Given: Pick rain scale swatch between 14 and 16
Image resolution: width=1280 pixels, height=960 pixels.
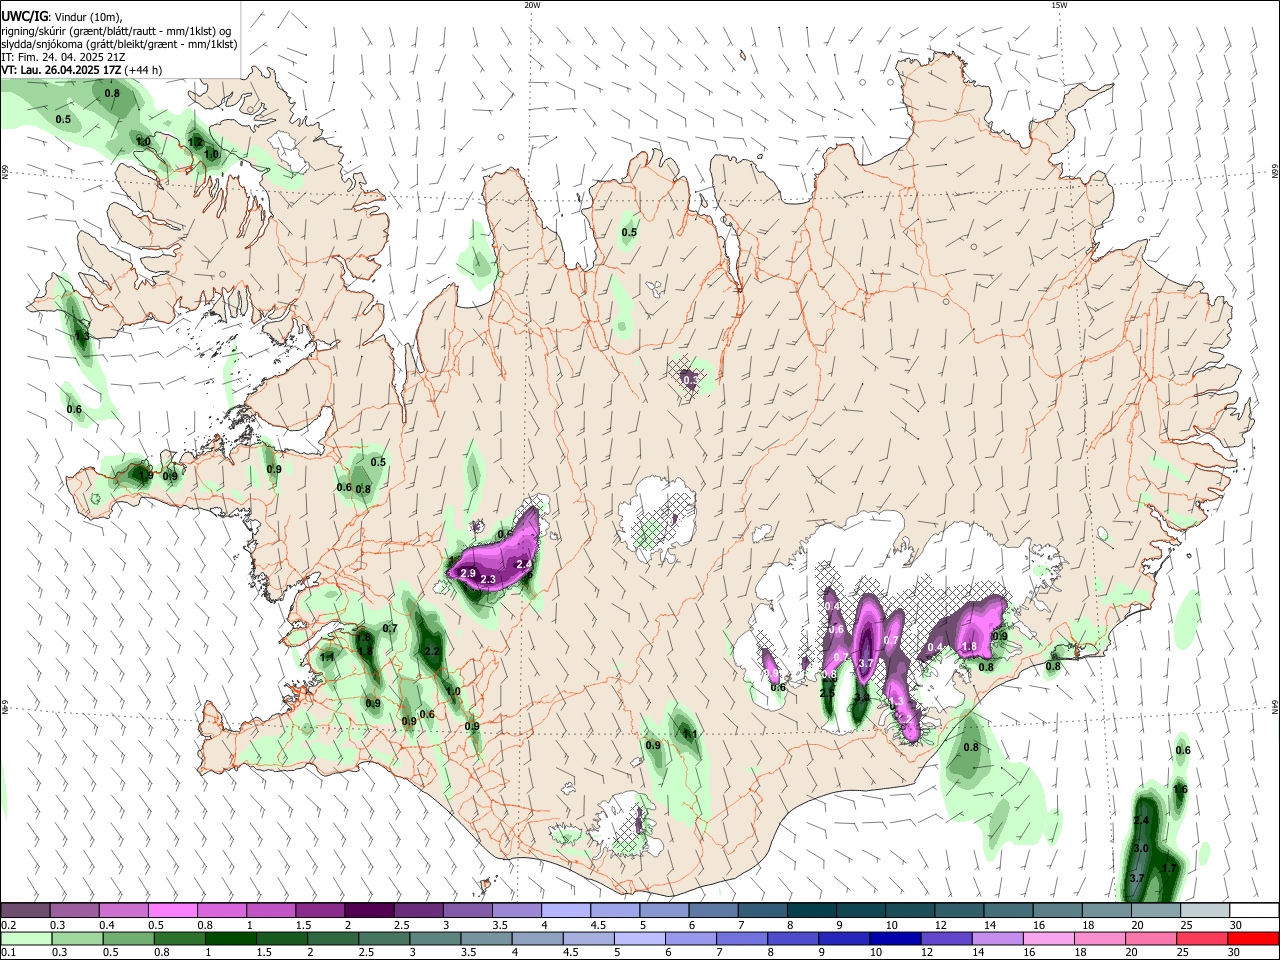Looking at the screenshot, I should [997, 938].
